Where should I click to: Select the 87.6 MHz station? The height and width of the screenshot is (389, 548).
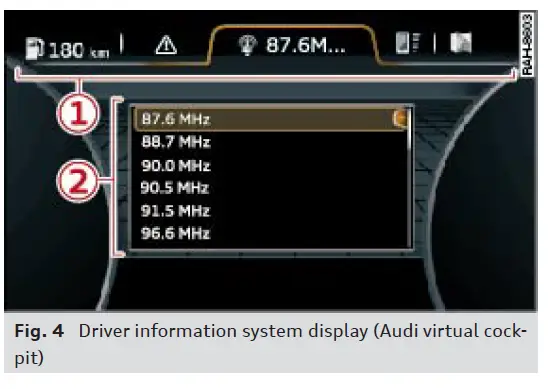click(271, 120)
